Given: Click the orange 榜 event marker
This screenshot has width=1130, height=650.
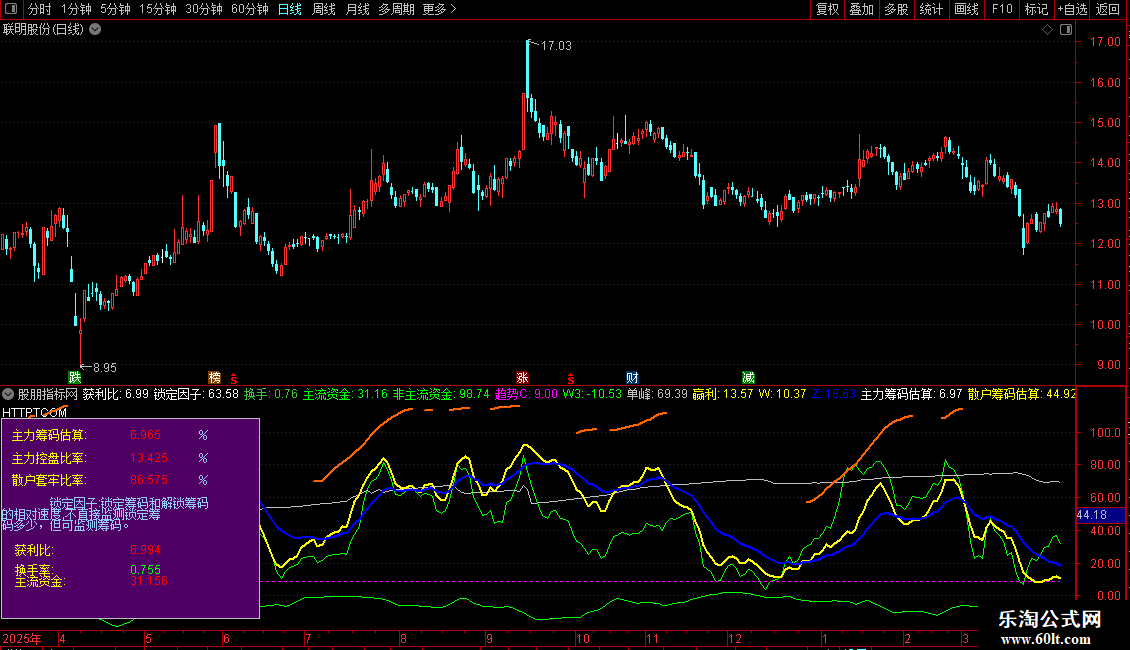Looking at the screenshot, I should (214, 378).
